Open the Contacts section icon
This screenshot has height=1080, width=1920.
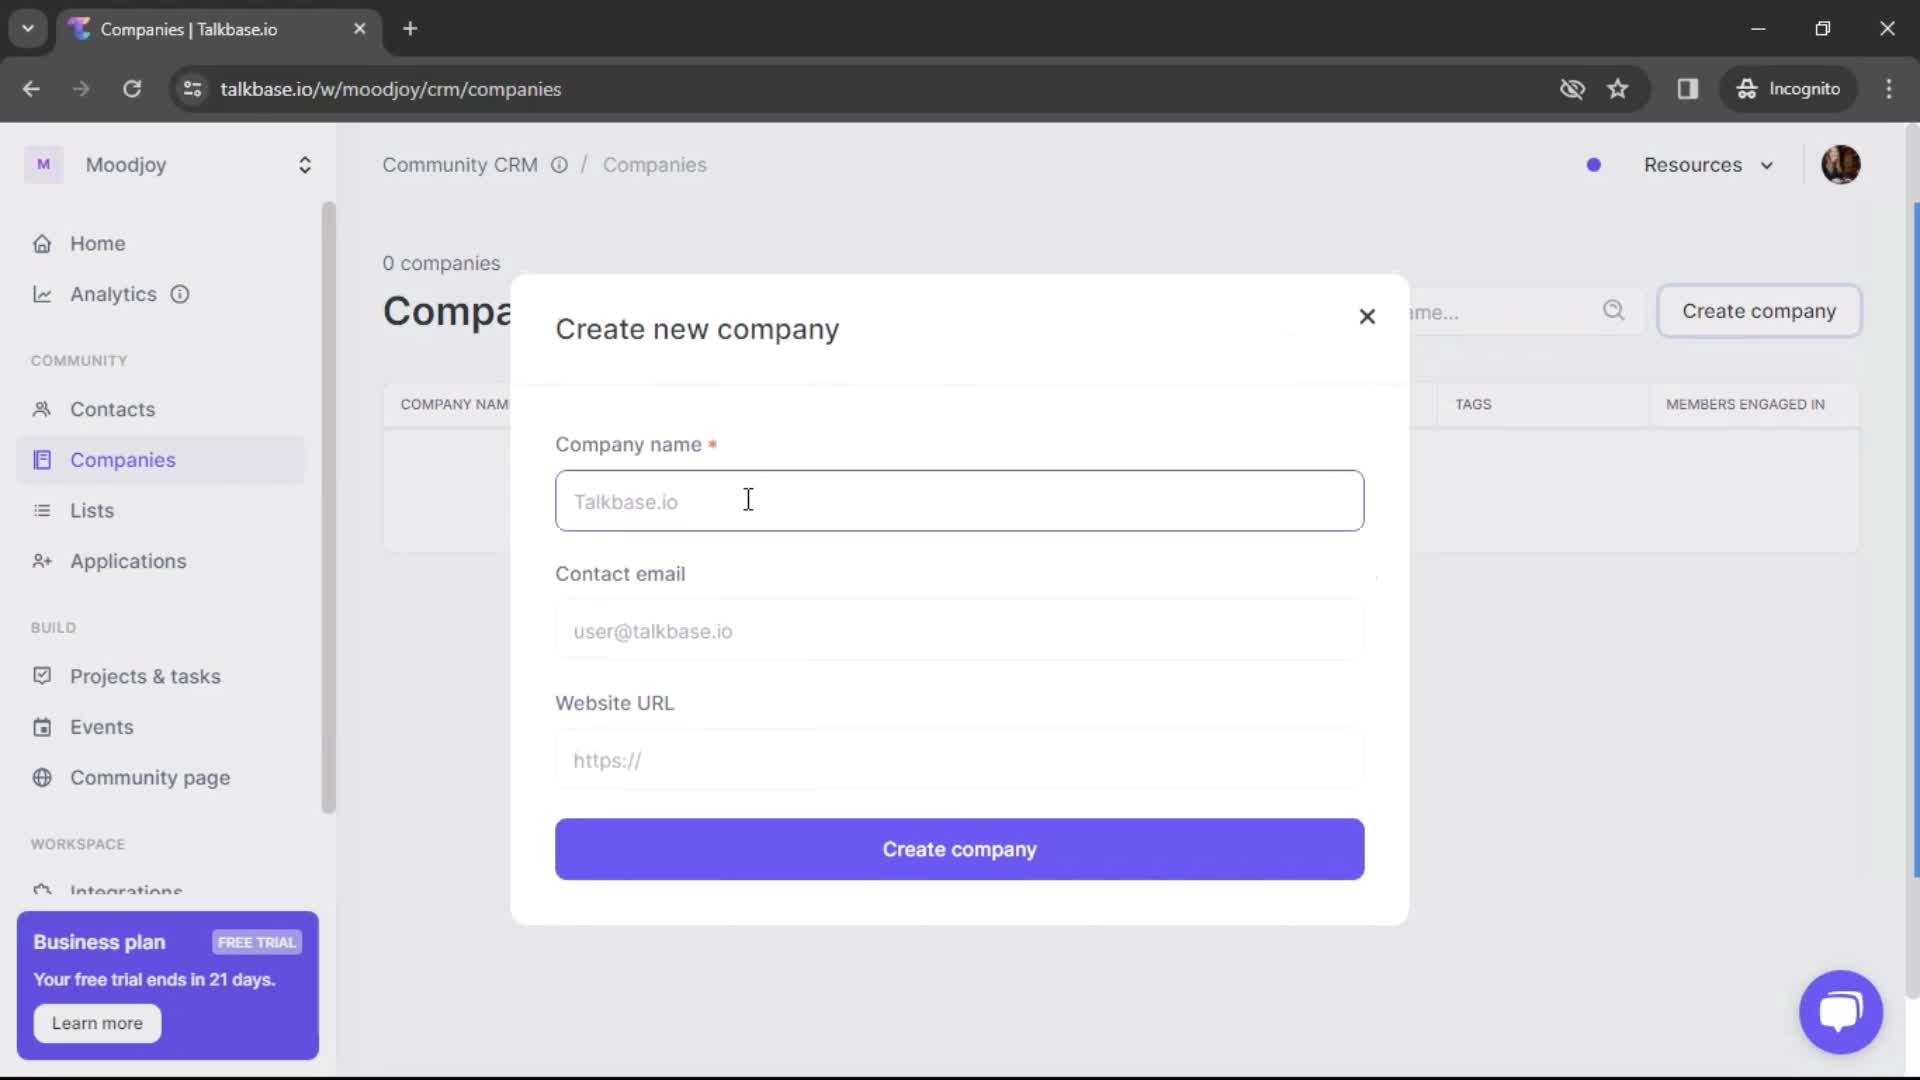tap(44, 409)
